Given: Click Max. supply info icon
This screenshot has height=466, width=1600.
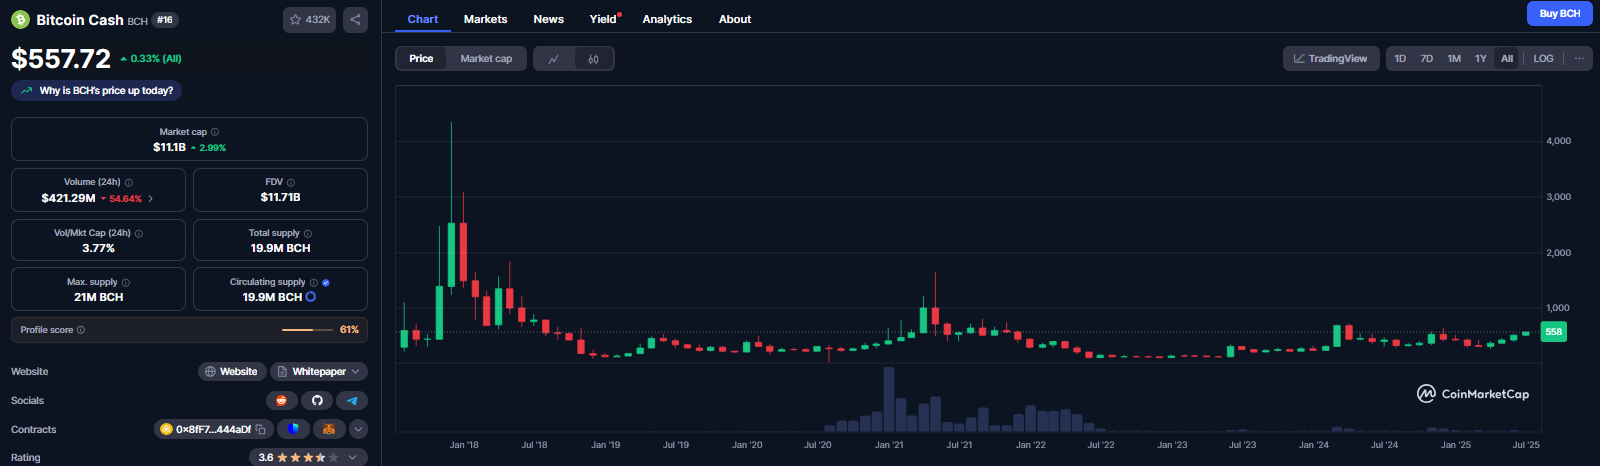Looking at the screenshot, I should [126, 283].
